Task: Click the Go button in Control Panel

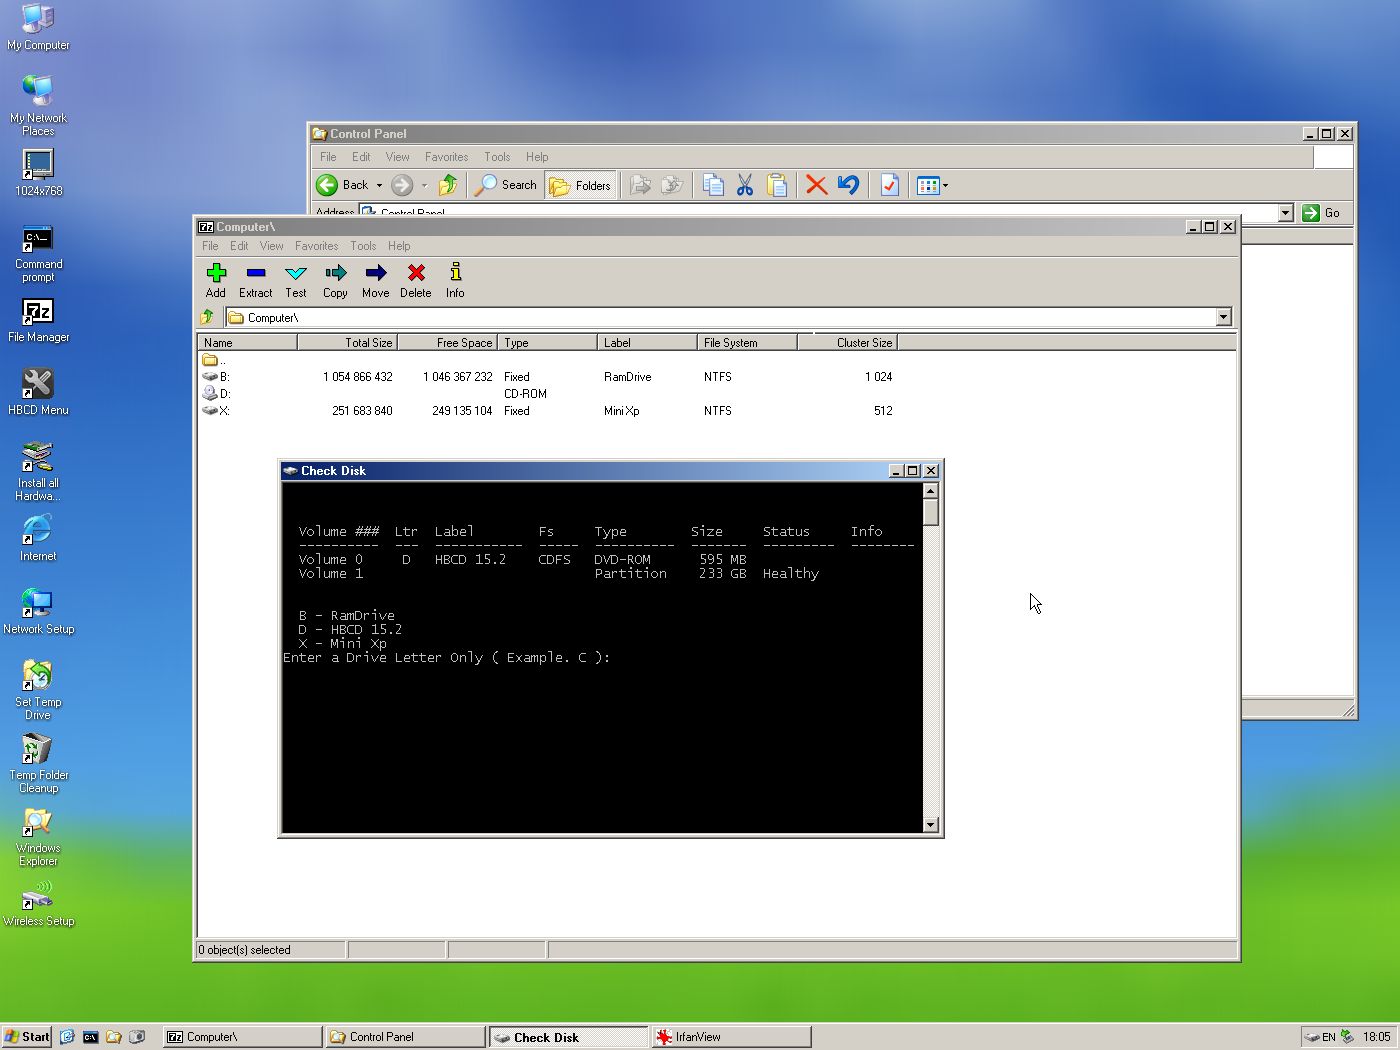Action: click(x=1321, y=213)
